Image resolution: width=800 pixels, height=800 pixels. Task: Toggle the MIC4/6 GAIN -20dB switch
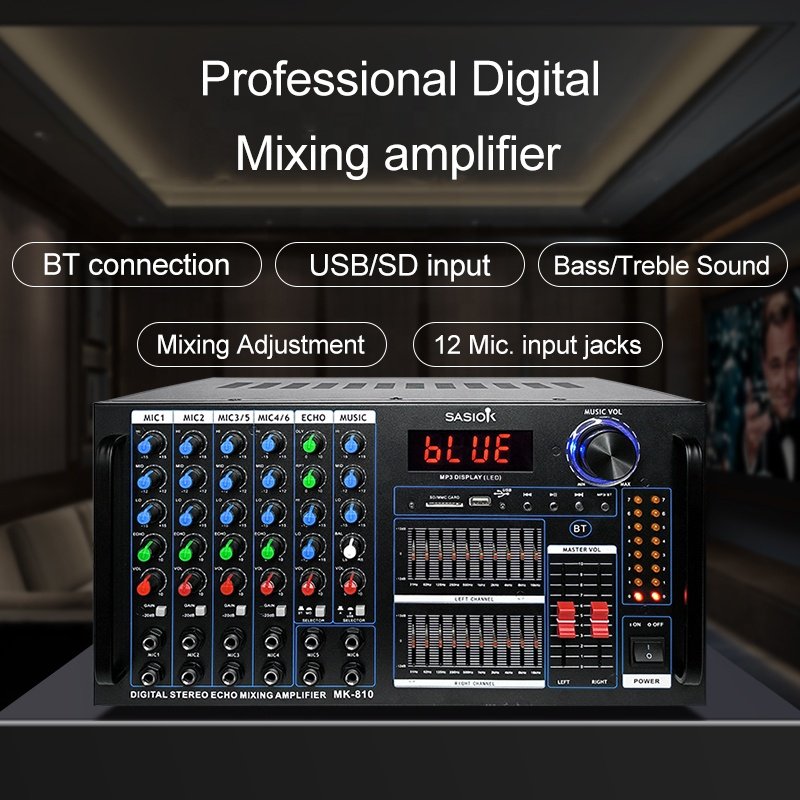point(281,611)
